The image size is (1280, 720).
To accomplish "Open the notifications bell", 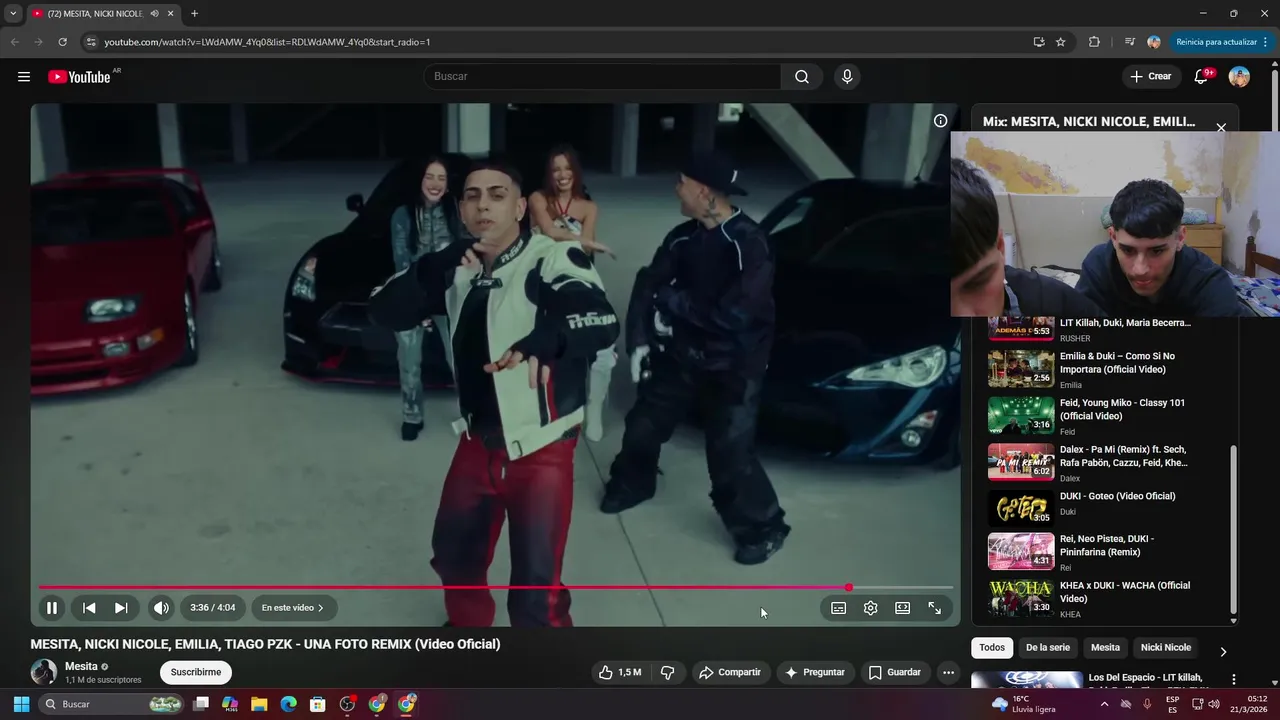I will [x=1202, y=77].
